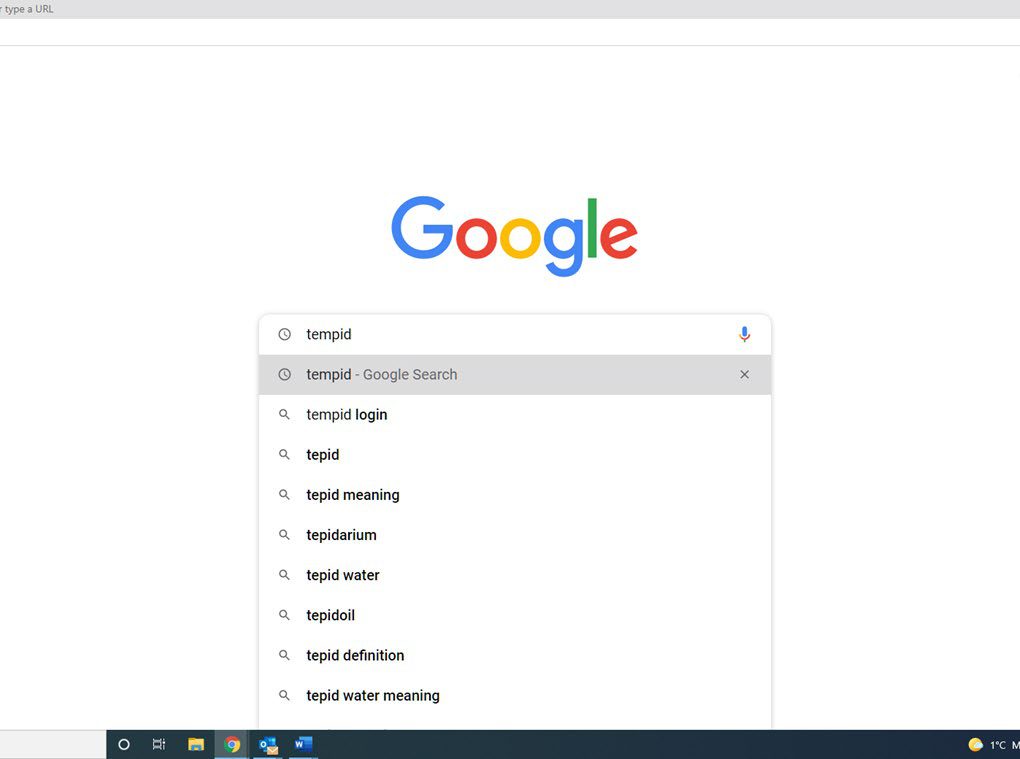Open Task View in the taskbar
This screenshot has height=759, width=1020.
[159, 744]
